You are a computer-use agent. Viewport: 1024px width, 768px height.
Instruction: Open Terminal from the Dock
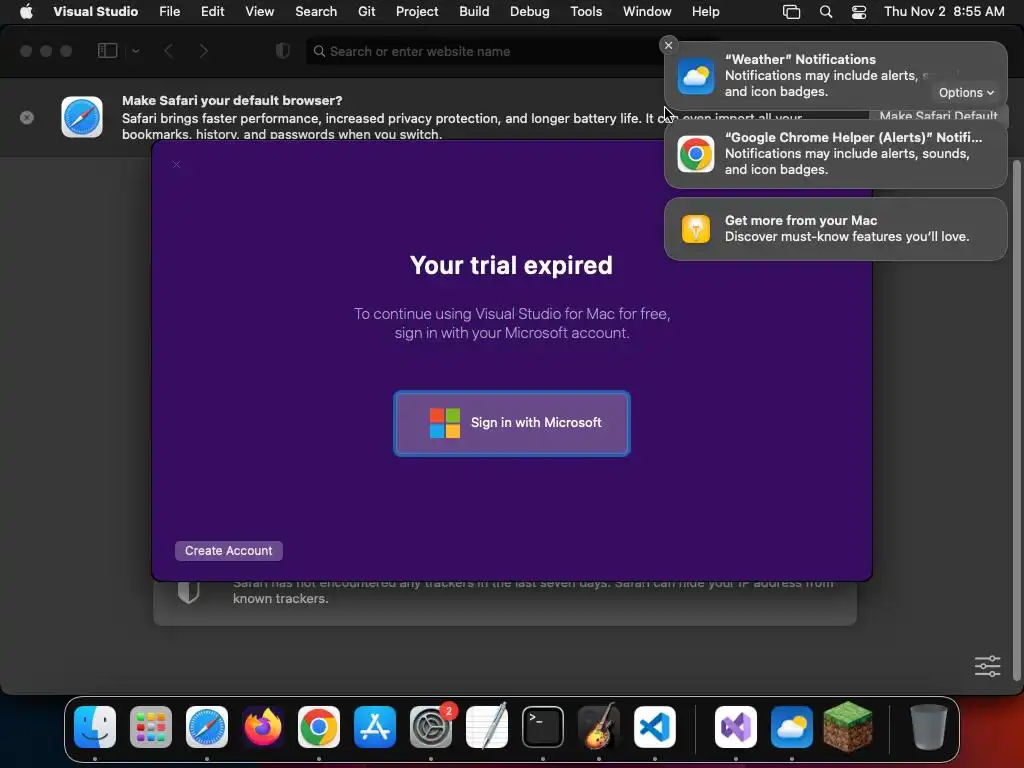point(543,726)
